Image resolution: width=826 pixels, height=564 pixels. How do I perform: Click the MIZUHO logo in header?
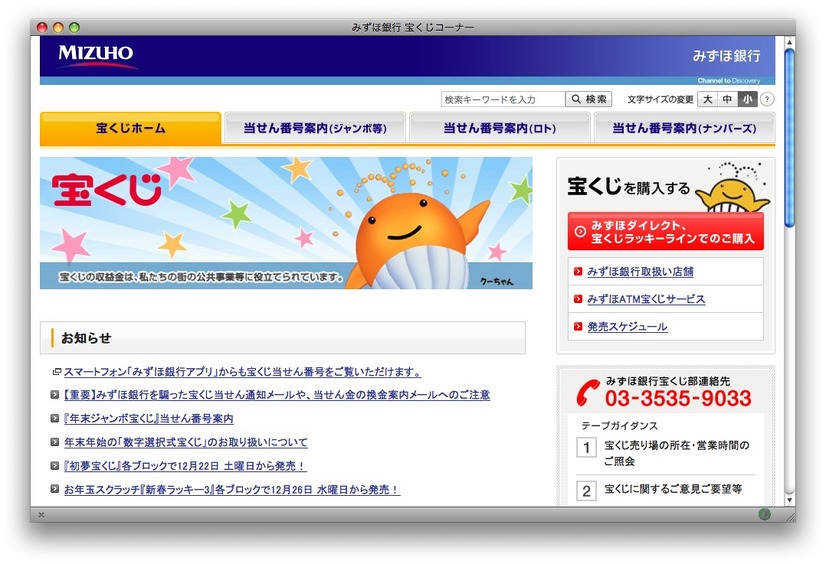pos(96,56)
